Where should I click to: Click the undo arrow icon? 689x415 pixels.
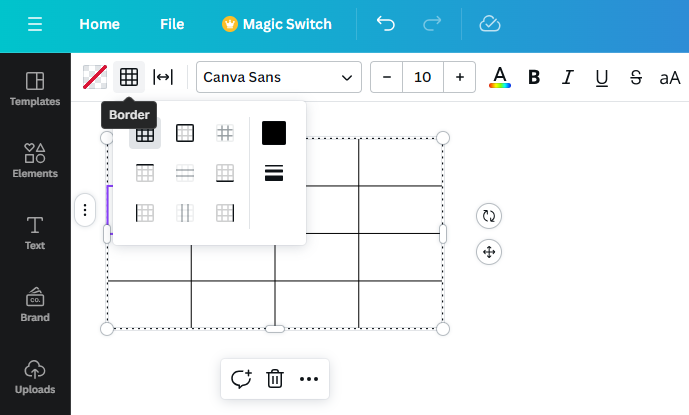tap(385, 24)
